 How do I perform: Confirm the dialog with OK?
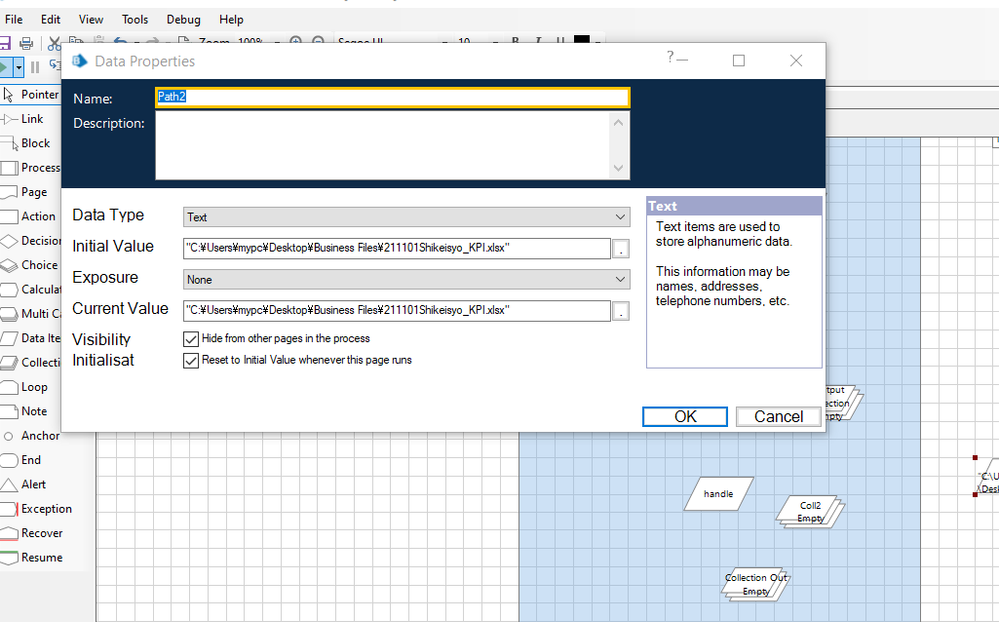pos(685,417)
